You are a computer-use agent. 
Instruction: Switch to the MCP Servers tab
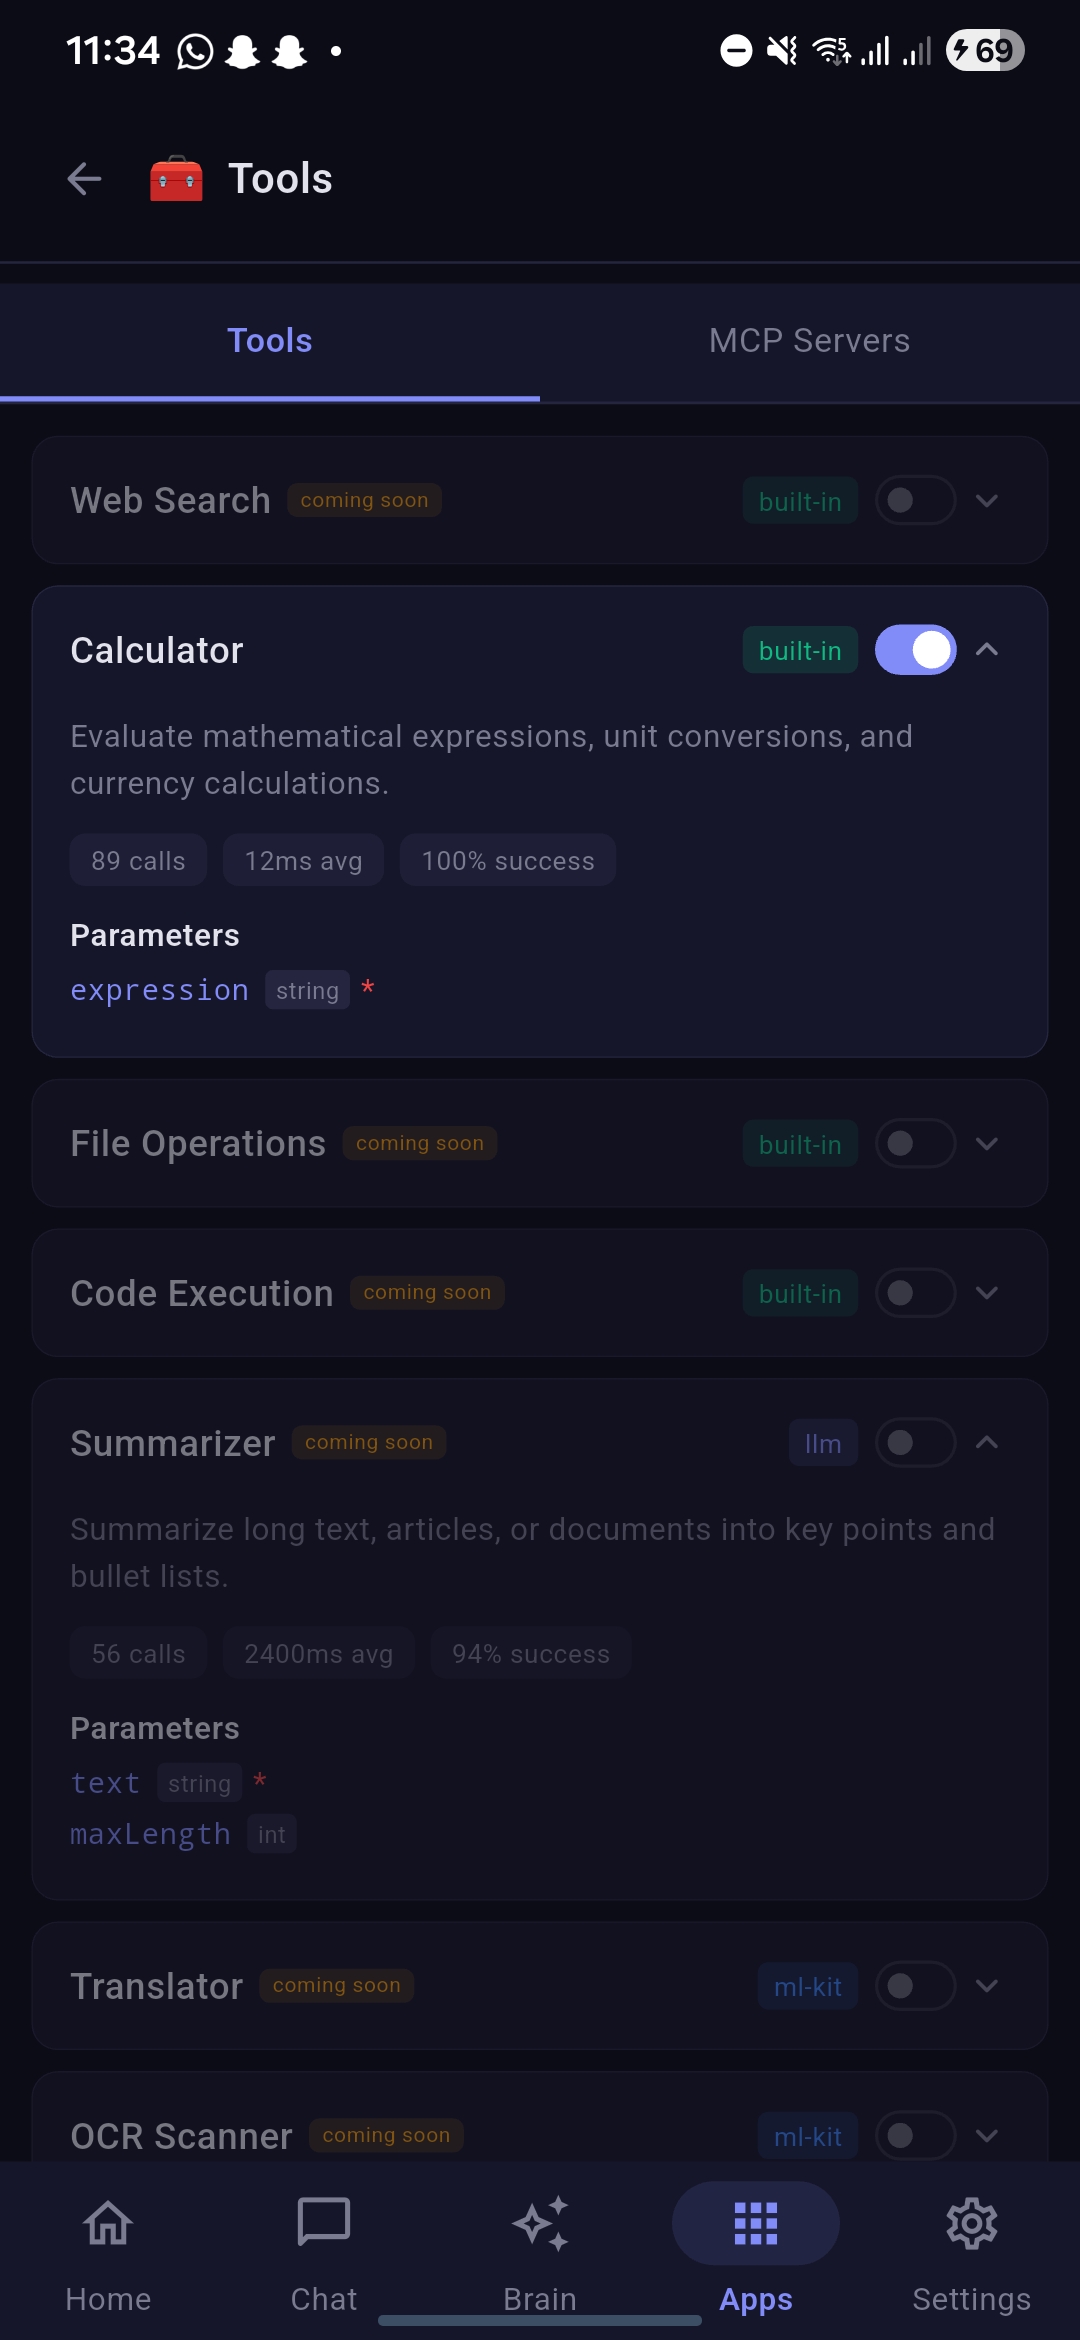(x=809, y=341)
